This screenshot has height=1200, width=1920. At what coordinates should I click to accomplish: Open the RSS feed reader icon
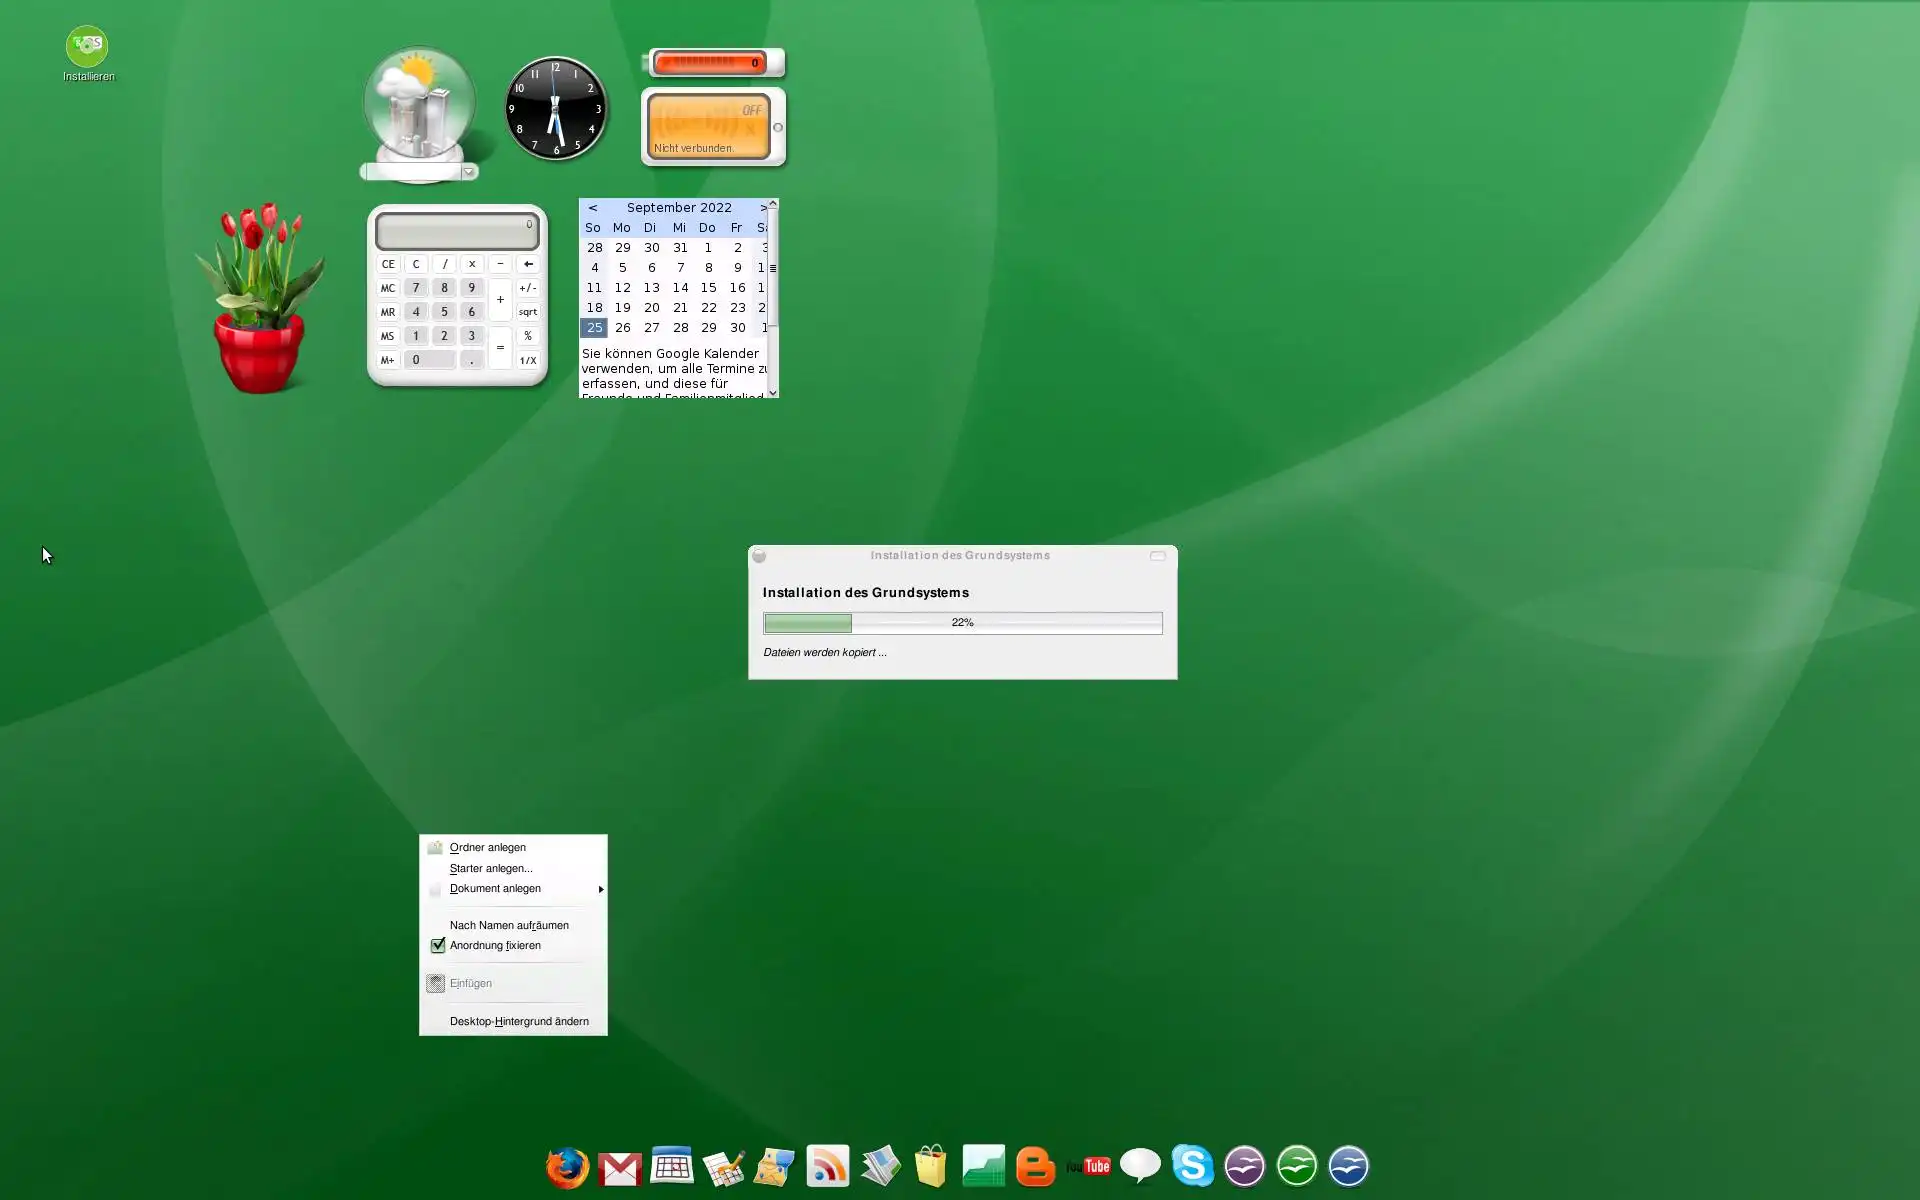coord(828,1166)
